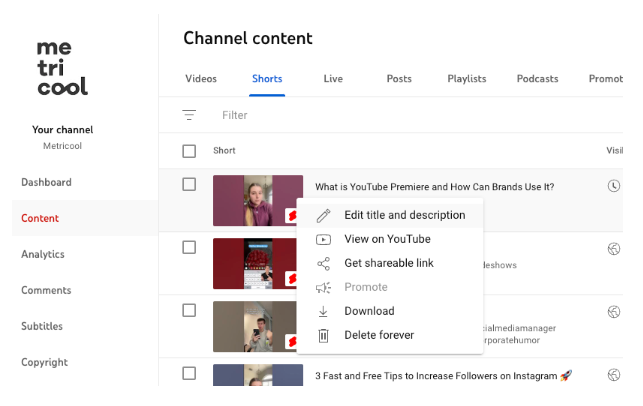Open the thumbnail of the YouTube Premiere short
Viewport: 643px width, 406px height.
tap(258, 201)
